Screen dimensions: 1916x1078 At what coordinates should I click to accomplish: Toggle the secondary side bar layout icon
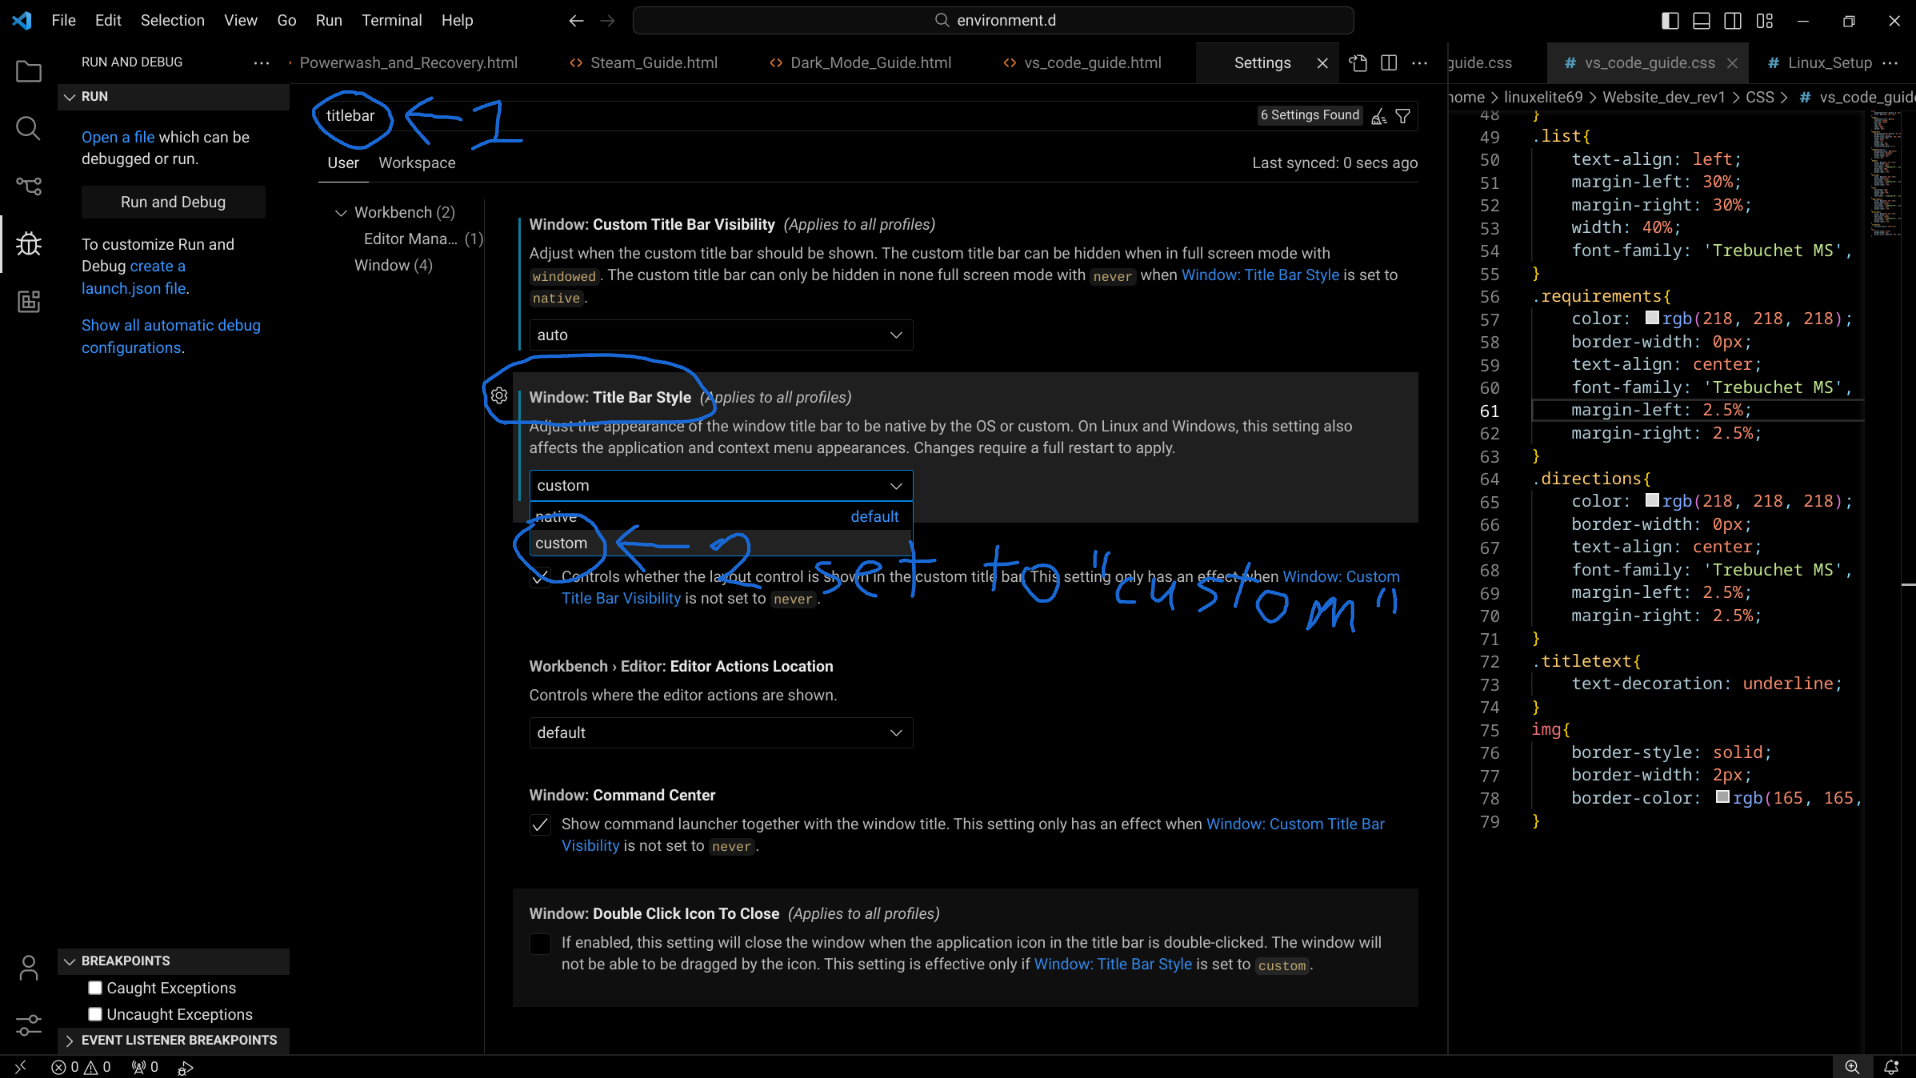point(1733,20)
